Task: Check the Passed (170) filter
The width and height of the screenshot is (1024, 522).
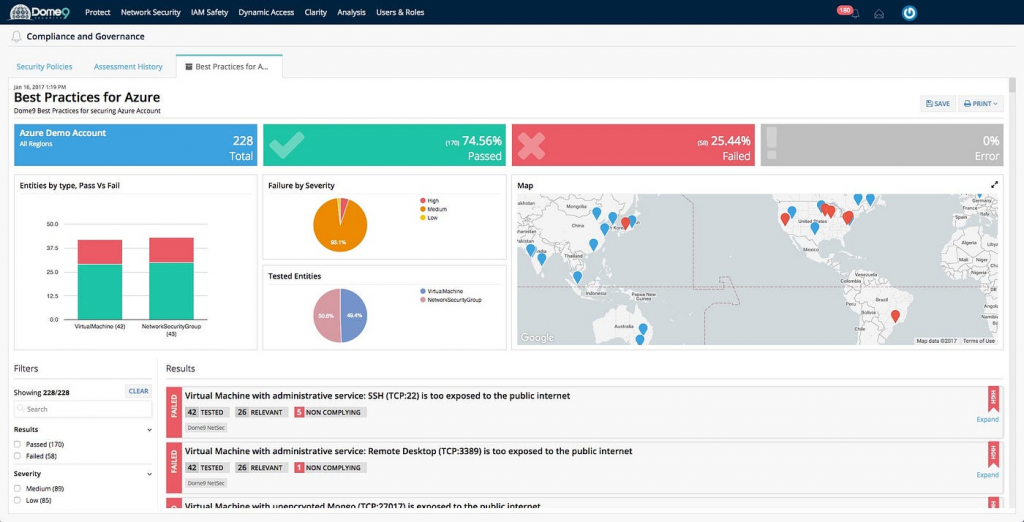Action: point(18,444)
